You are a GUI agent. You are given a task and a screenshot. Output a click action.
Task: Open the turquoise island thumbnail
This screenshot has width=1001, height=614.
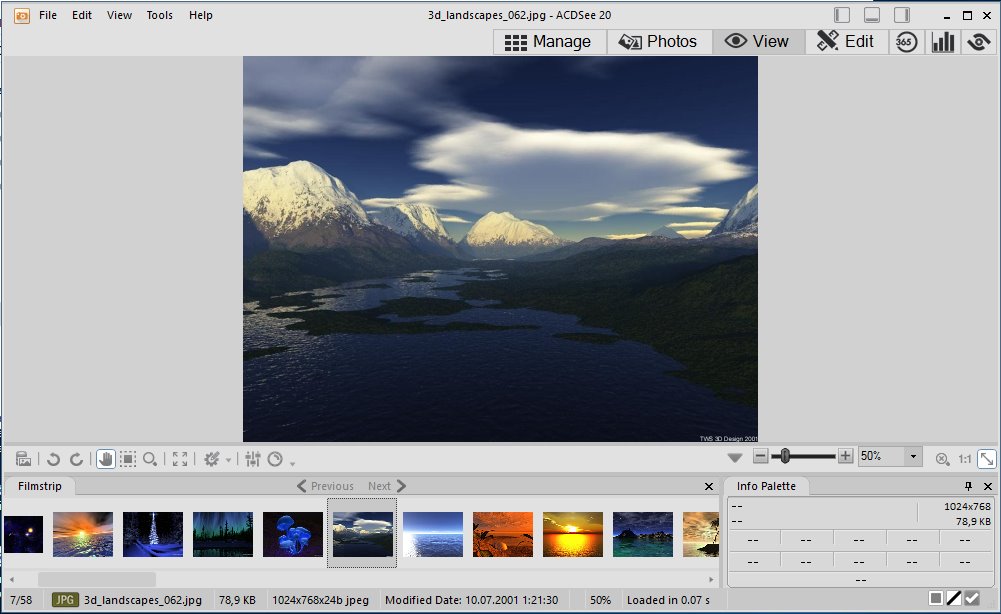[x=643, y=534]
